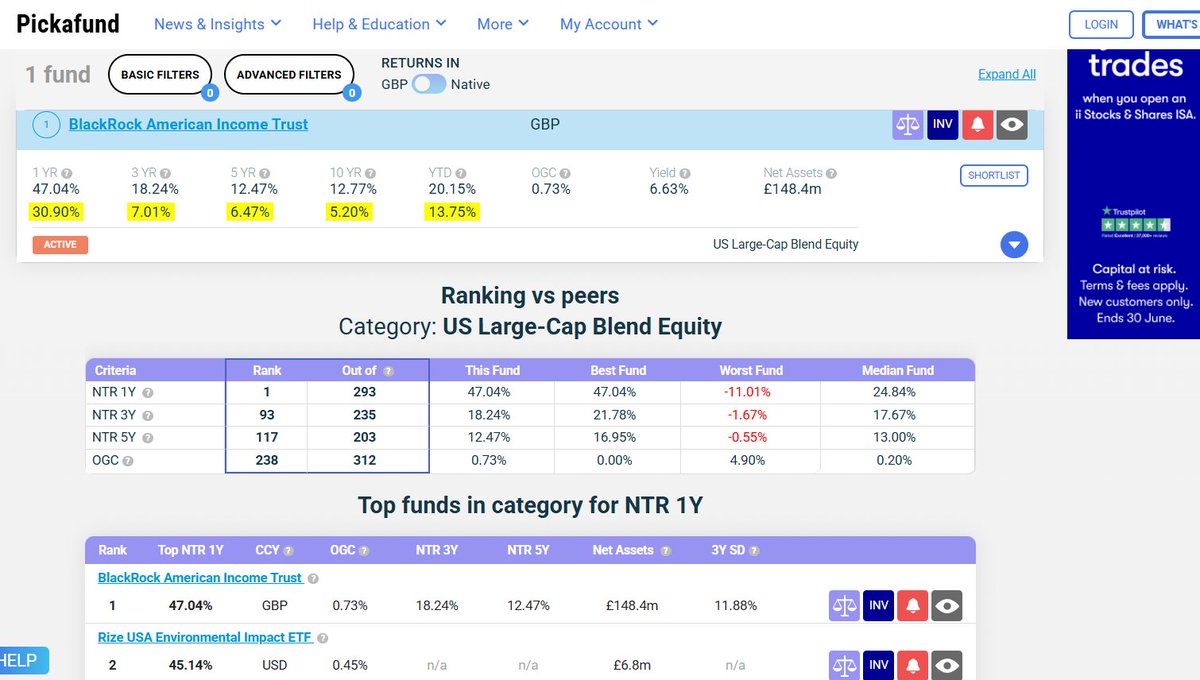Click Worst Fund -11.01% cell

751,392
